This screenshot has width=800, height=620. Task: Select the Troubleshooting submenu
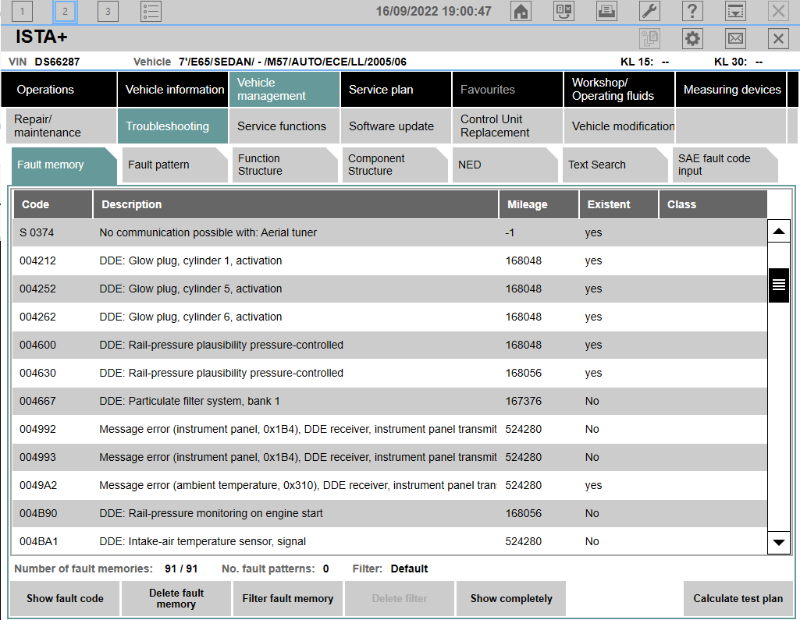pyautogui.click(x=173, y=126)
